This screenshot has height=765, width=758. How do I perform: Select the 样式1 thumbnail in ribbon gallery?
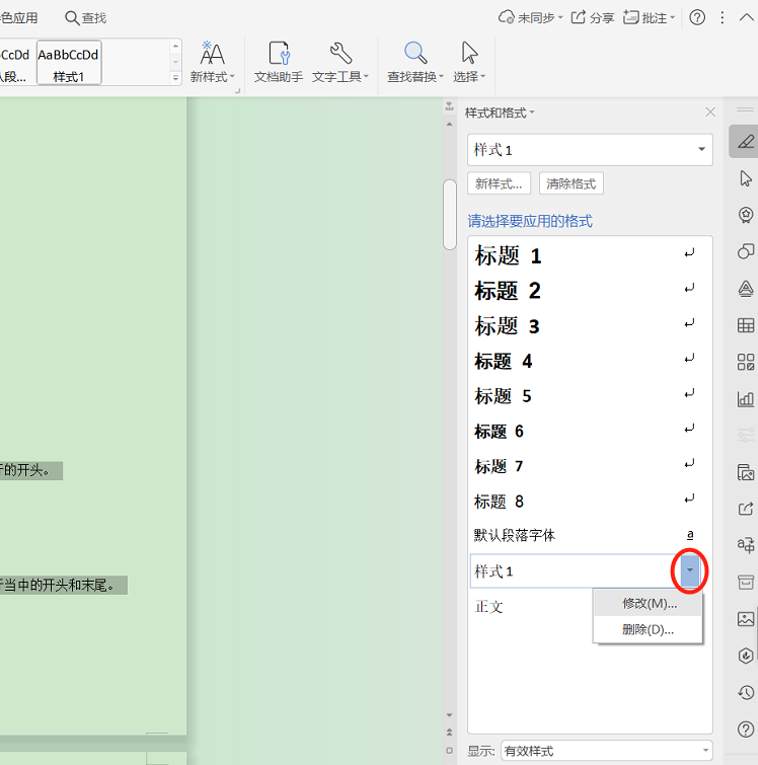click(x=69, y=62)
